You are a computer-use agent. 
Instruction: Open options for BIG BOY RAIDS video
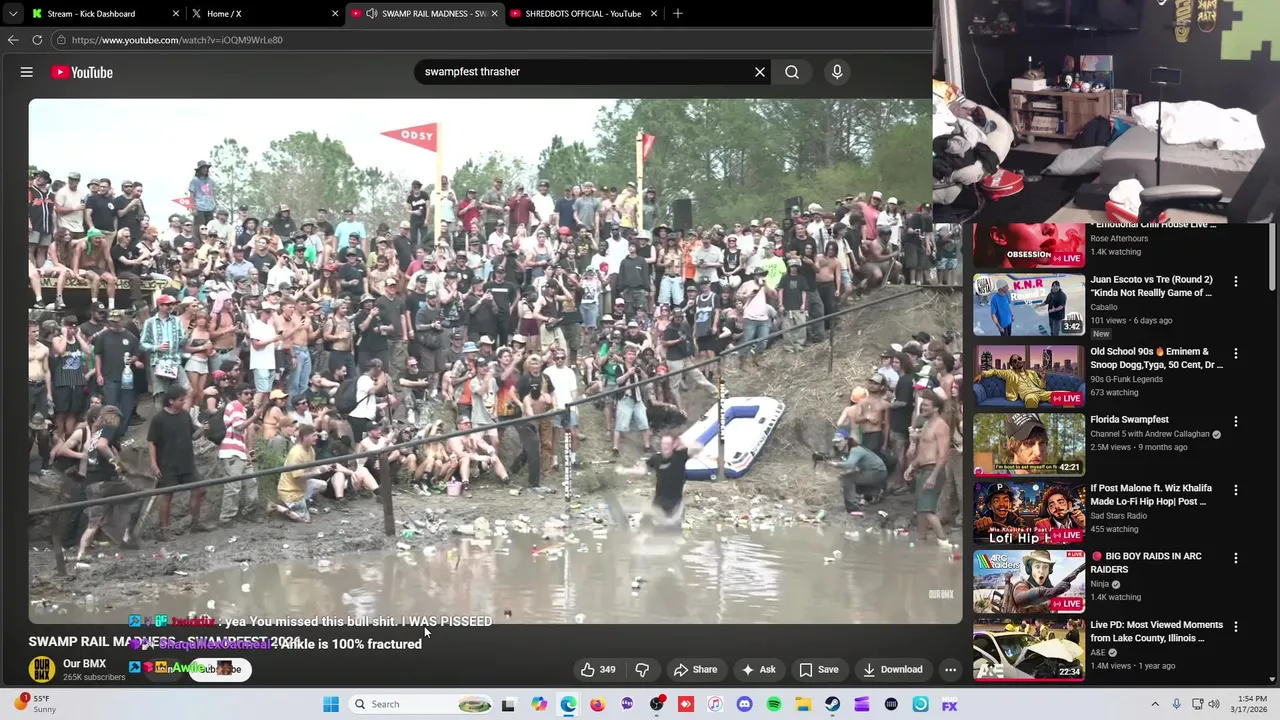pos(1236,558)
